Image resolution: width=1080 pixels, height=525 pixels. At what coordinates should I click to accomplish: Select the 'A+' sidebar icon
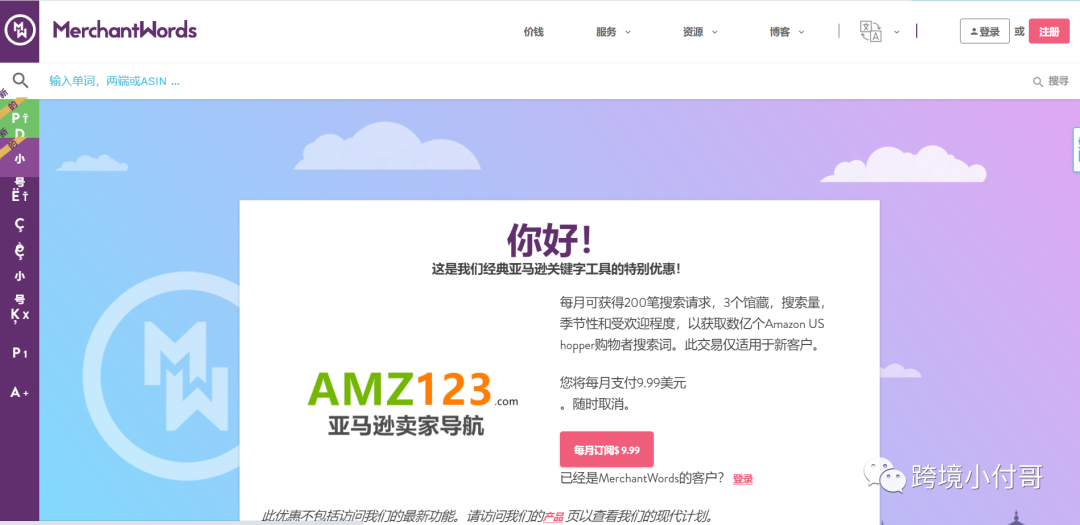pyautogui.click(x=19, y=392)
